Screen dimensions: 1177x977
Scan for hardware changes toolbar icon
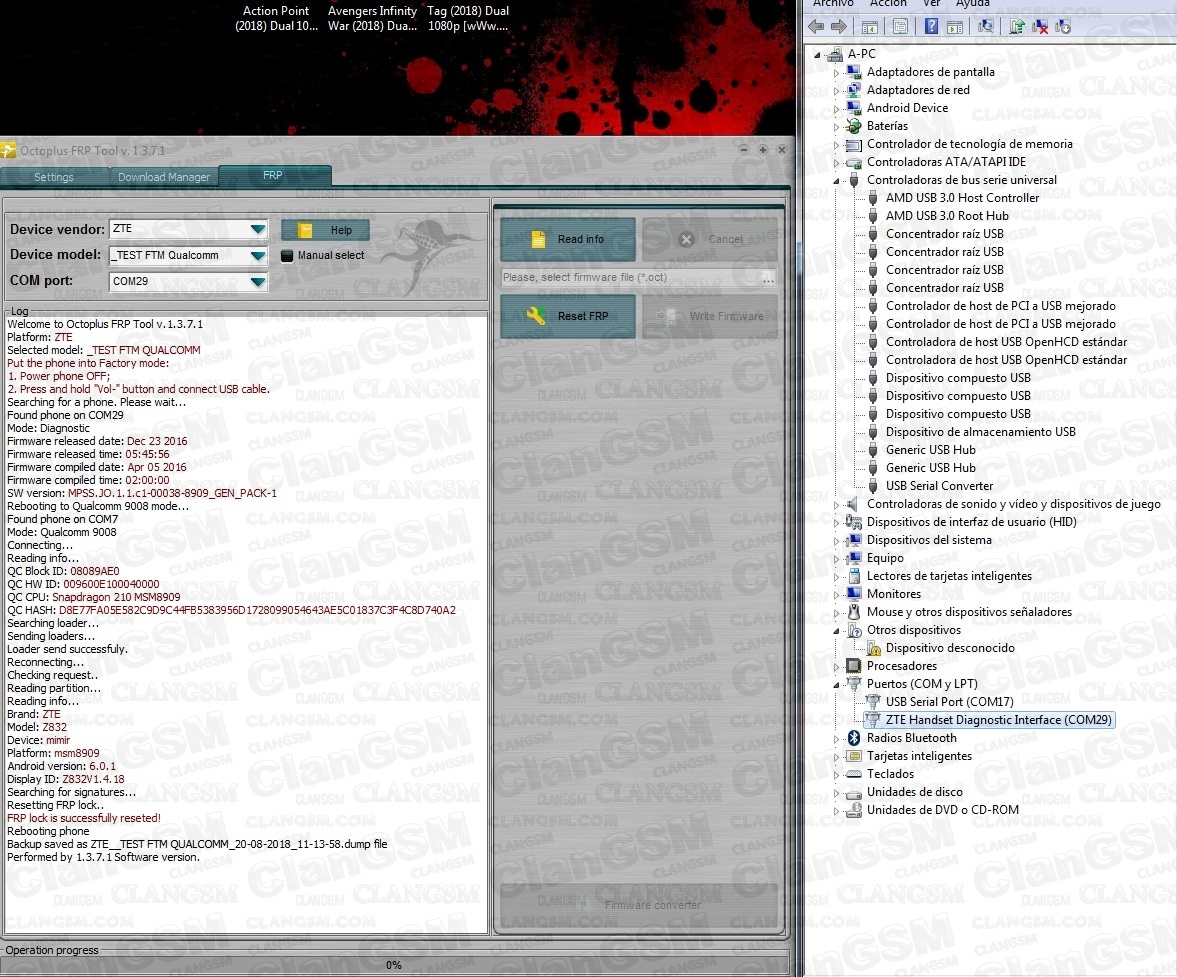tap(986, 27)
